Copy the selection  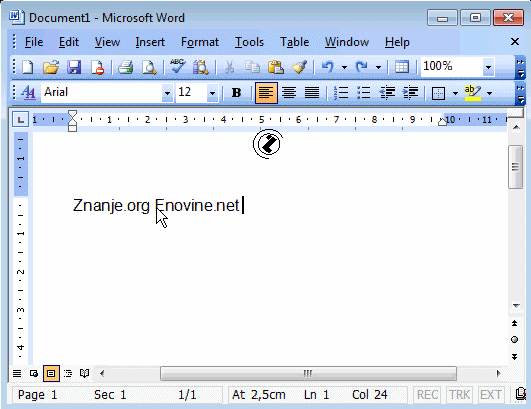pyautogui.click(x=252, y=67)
